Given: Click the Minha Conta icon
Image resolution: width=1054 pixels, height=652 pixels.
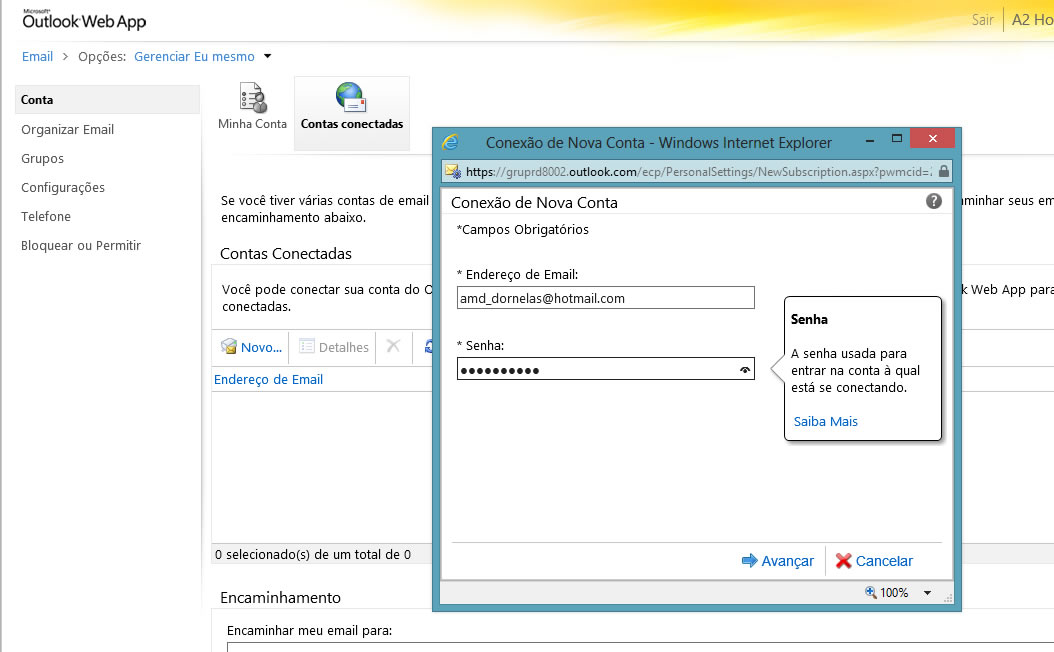Looking at the screenshot, I should point(252,98).
